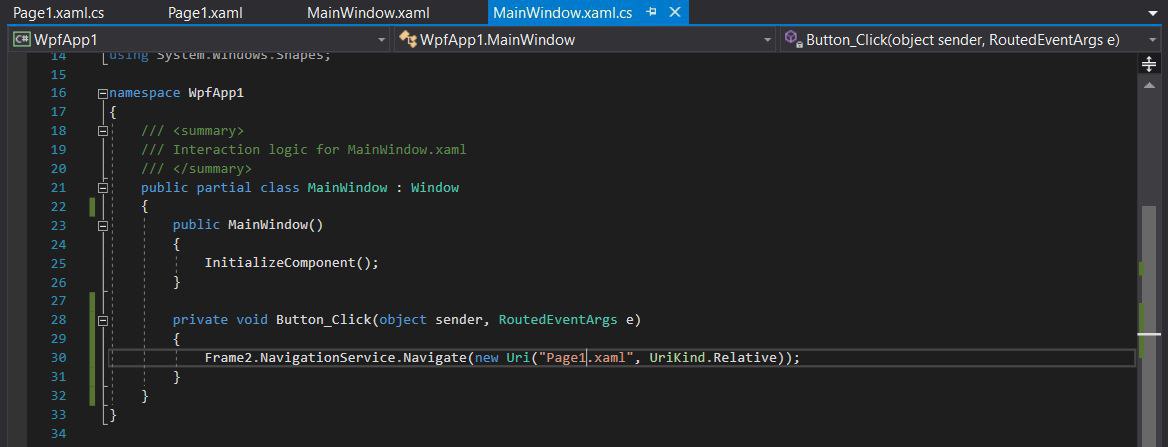
Task: Click the 'Interaction logic for MainWindow.xaml' comment
Action: tap(304, 150)
